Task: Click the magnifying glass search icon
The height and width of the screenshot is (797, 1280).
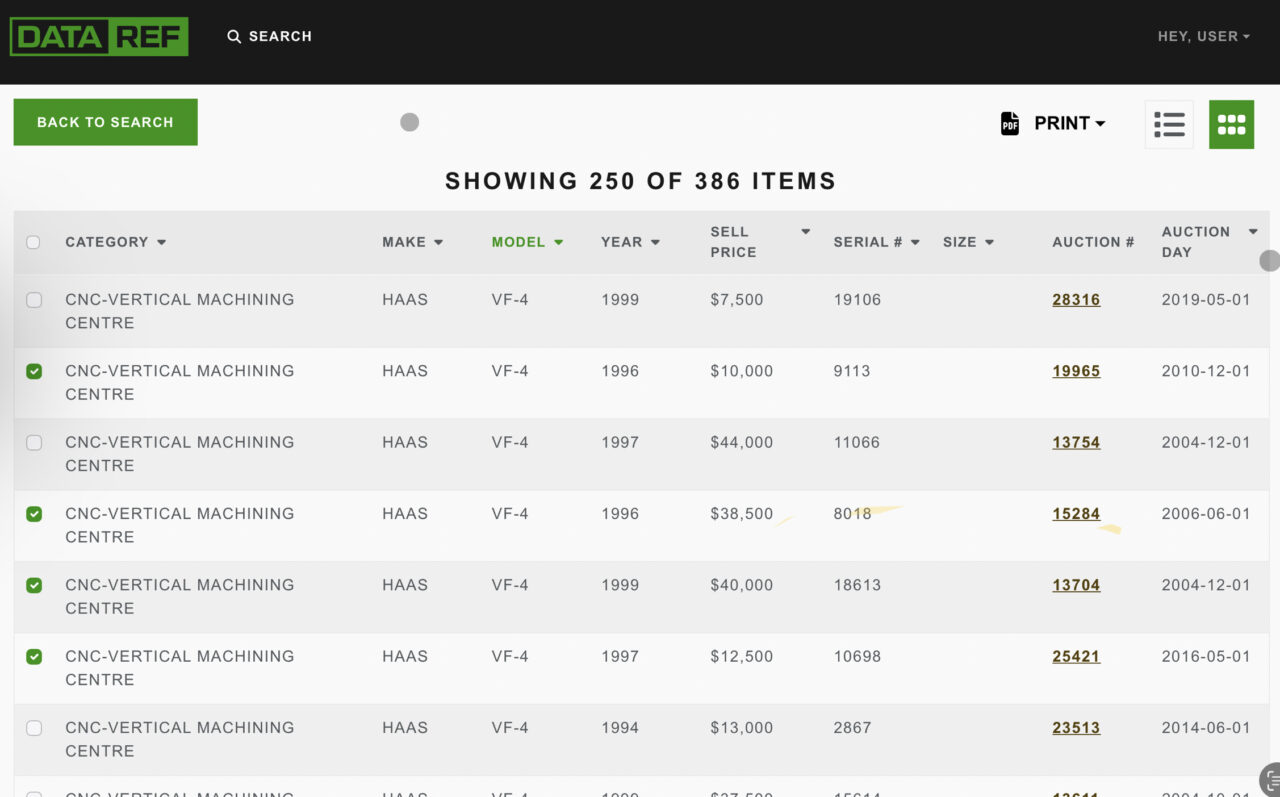Action: click(x=232, y=36)
